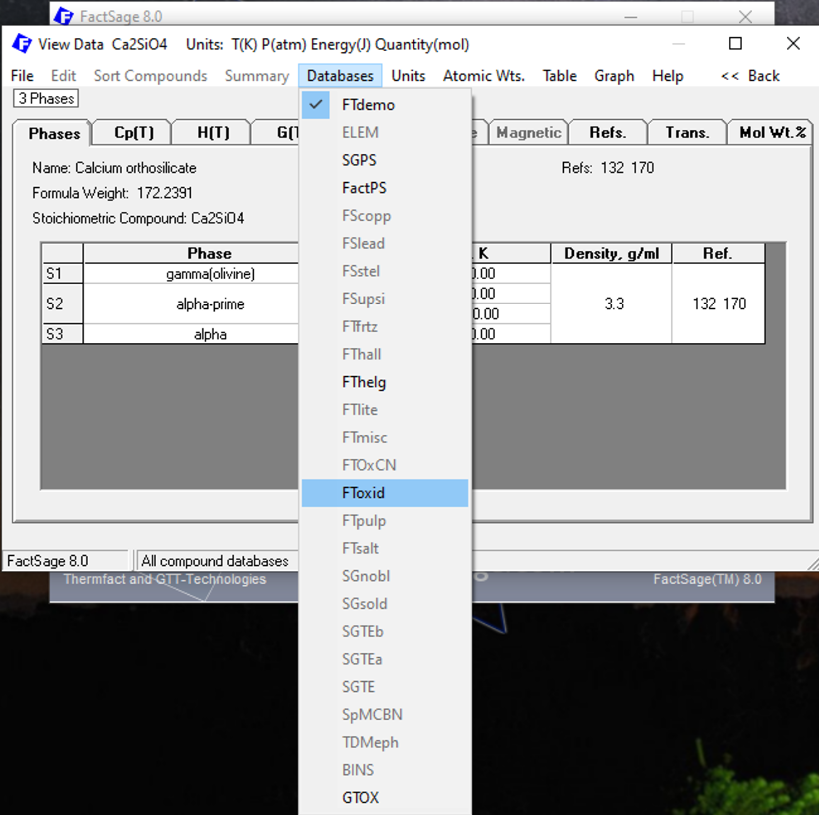
Task: Open the Units menu
Action: [408, 76]
